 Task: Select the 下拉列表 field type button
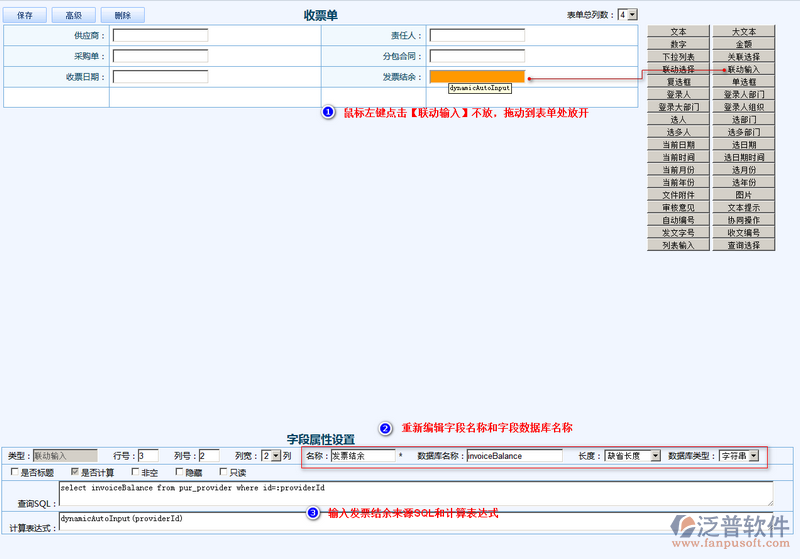pos(678,57)
